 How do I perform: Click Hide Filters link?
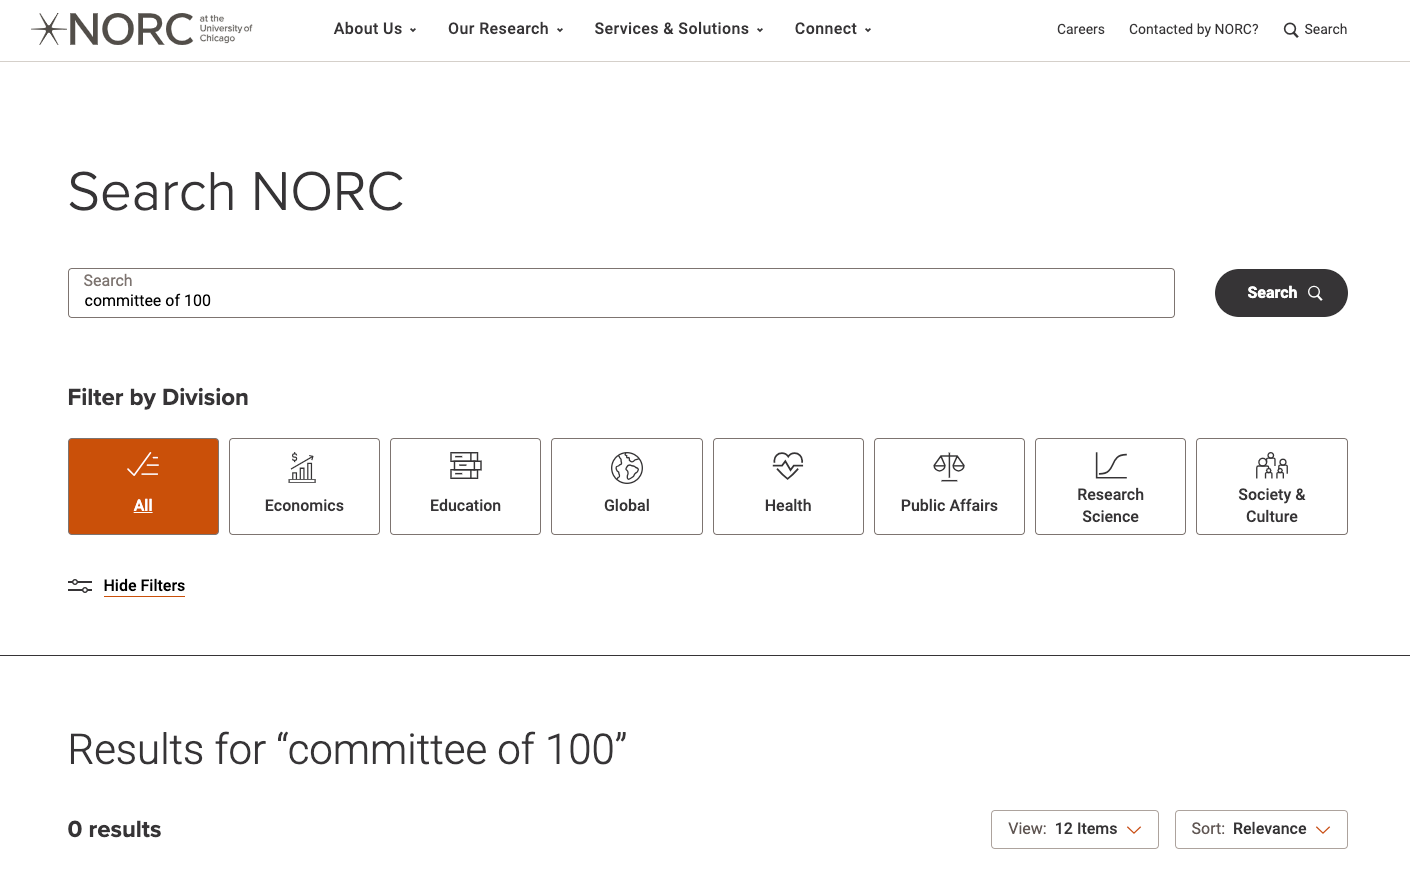coord(144,586)
